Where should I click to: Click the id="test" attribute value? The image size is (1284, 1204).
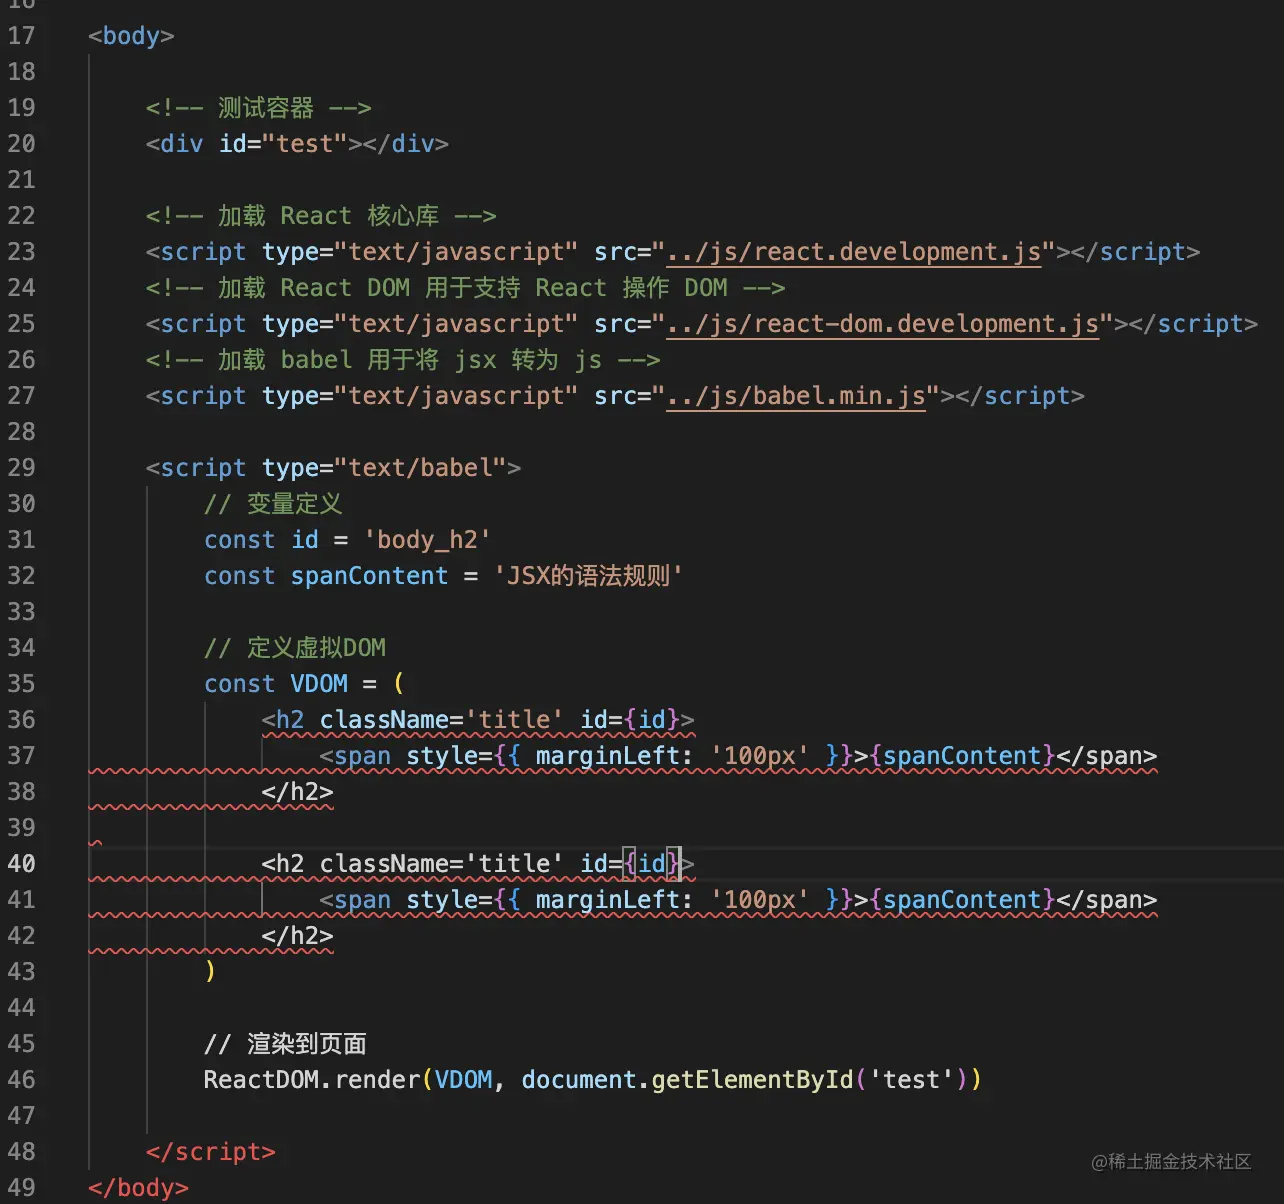click(304, 144)
